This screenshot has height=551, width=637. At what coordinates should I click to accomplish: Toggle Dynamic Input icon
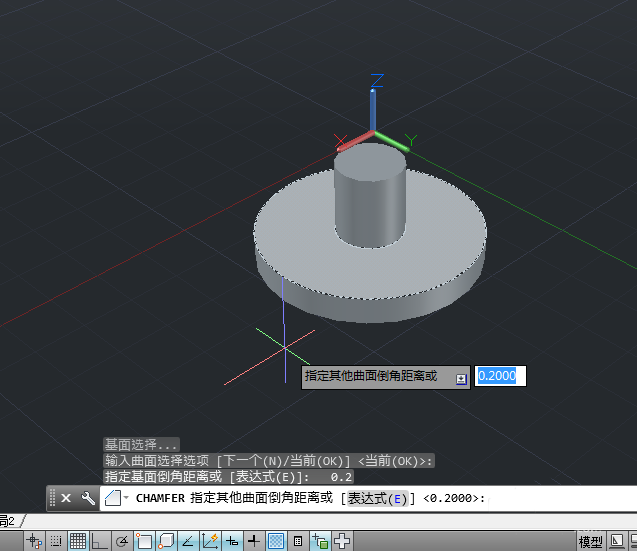232,541
